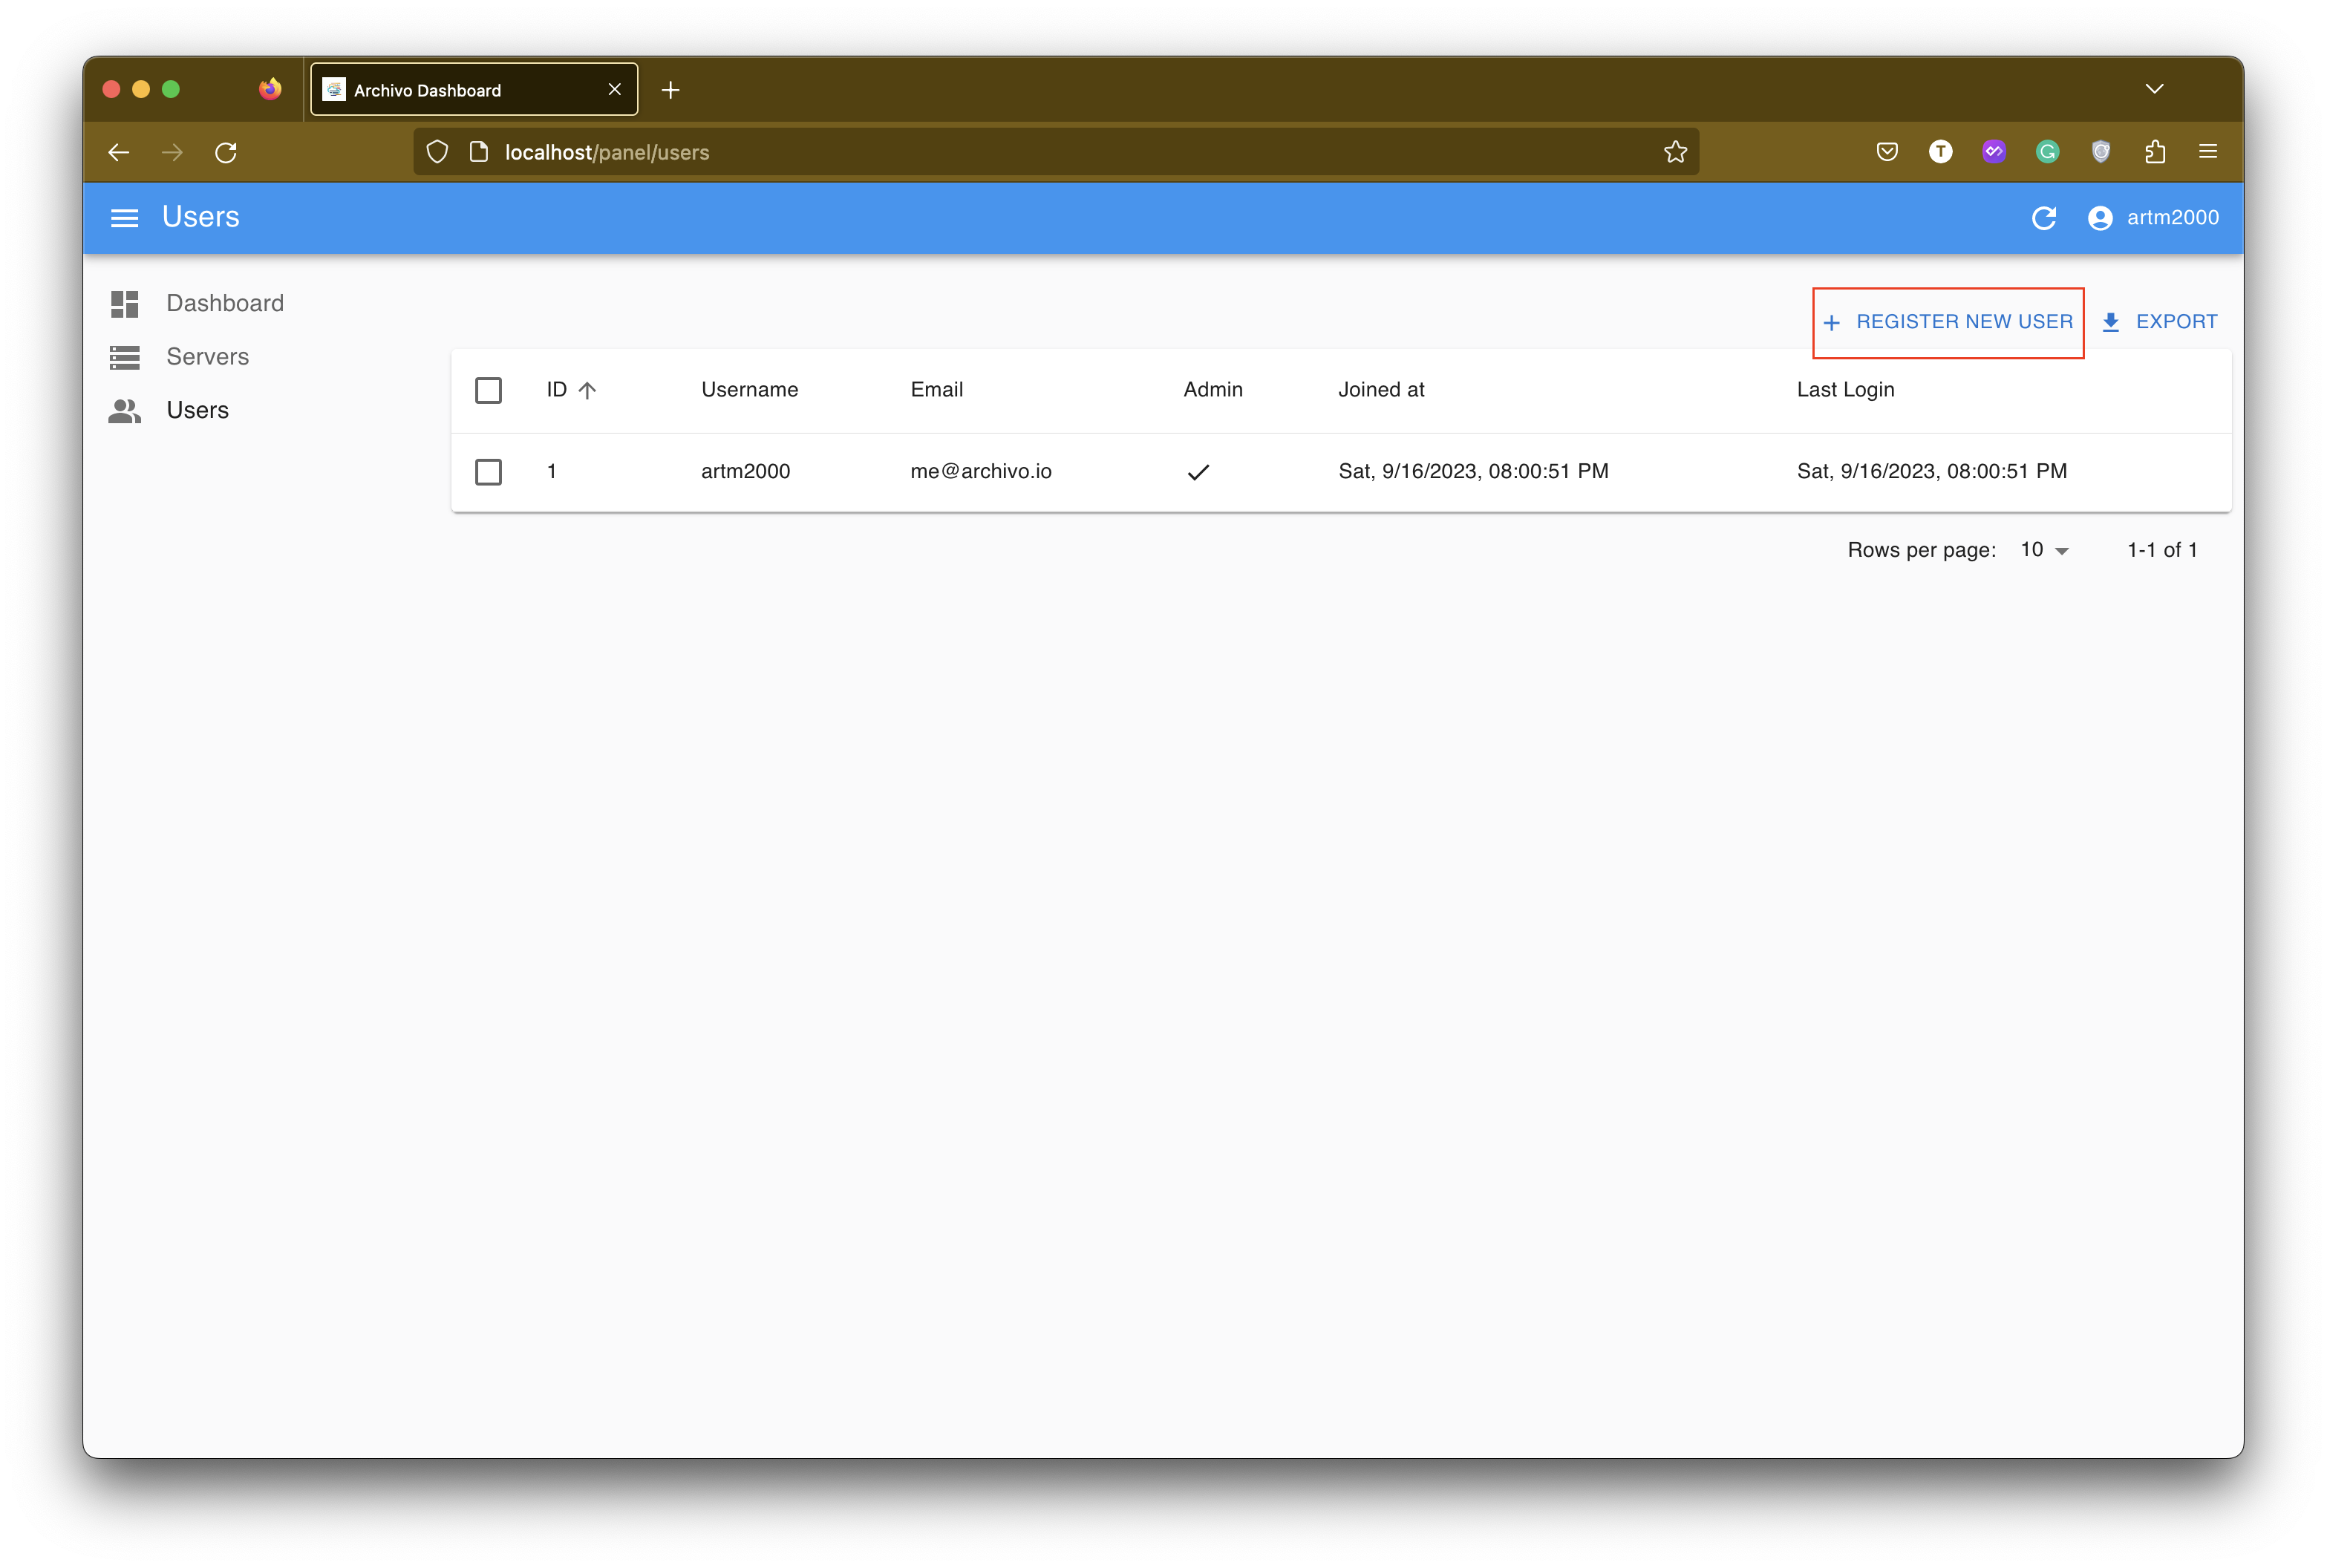Click the address bar URL field
The image size is (2327, 1568).
pyautogui.click(x=1056, y=152)
